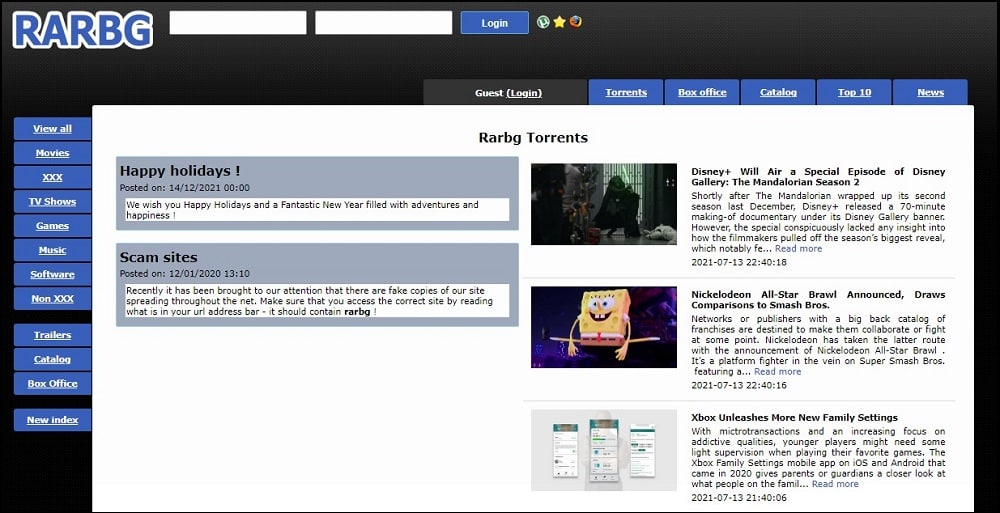This screenshot has height=513, width=1000.
Task: Click the Rarbg Torrents page heading
Action: click(533, 138)
